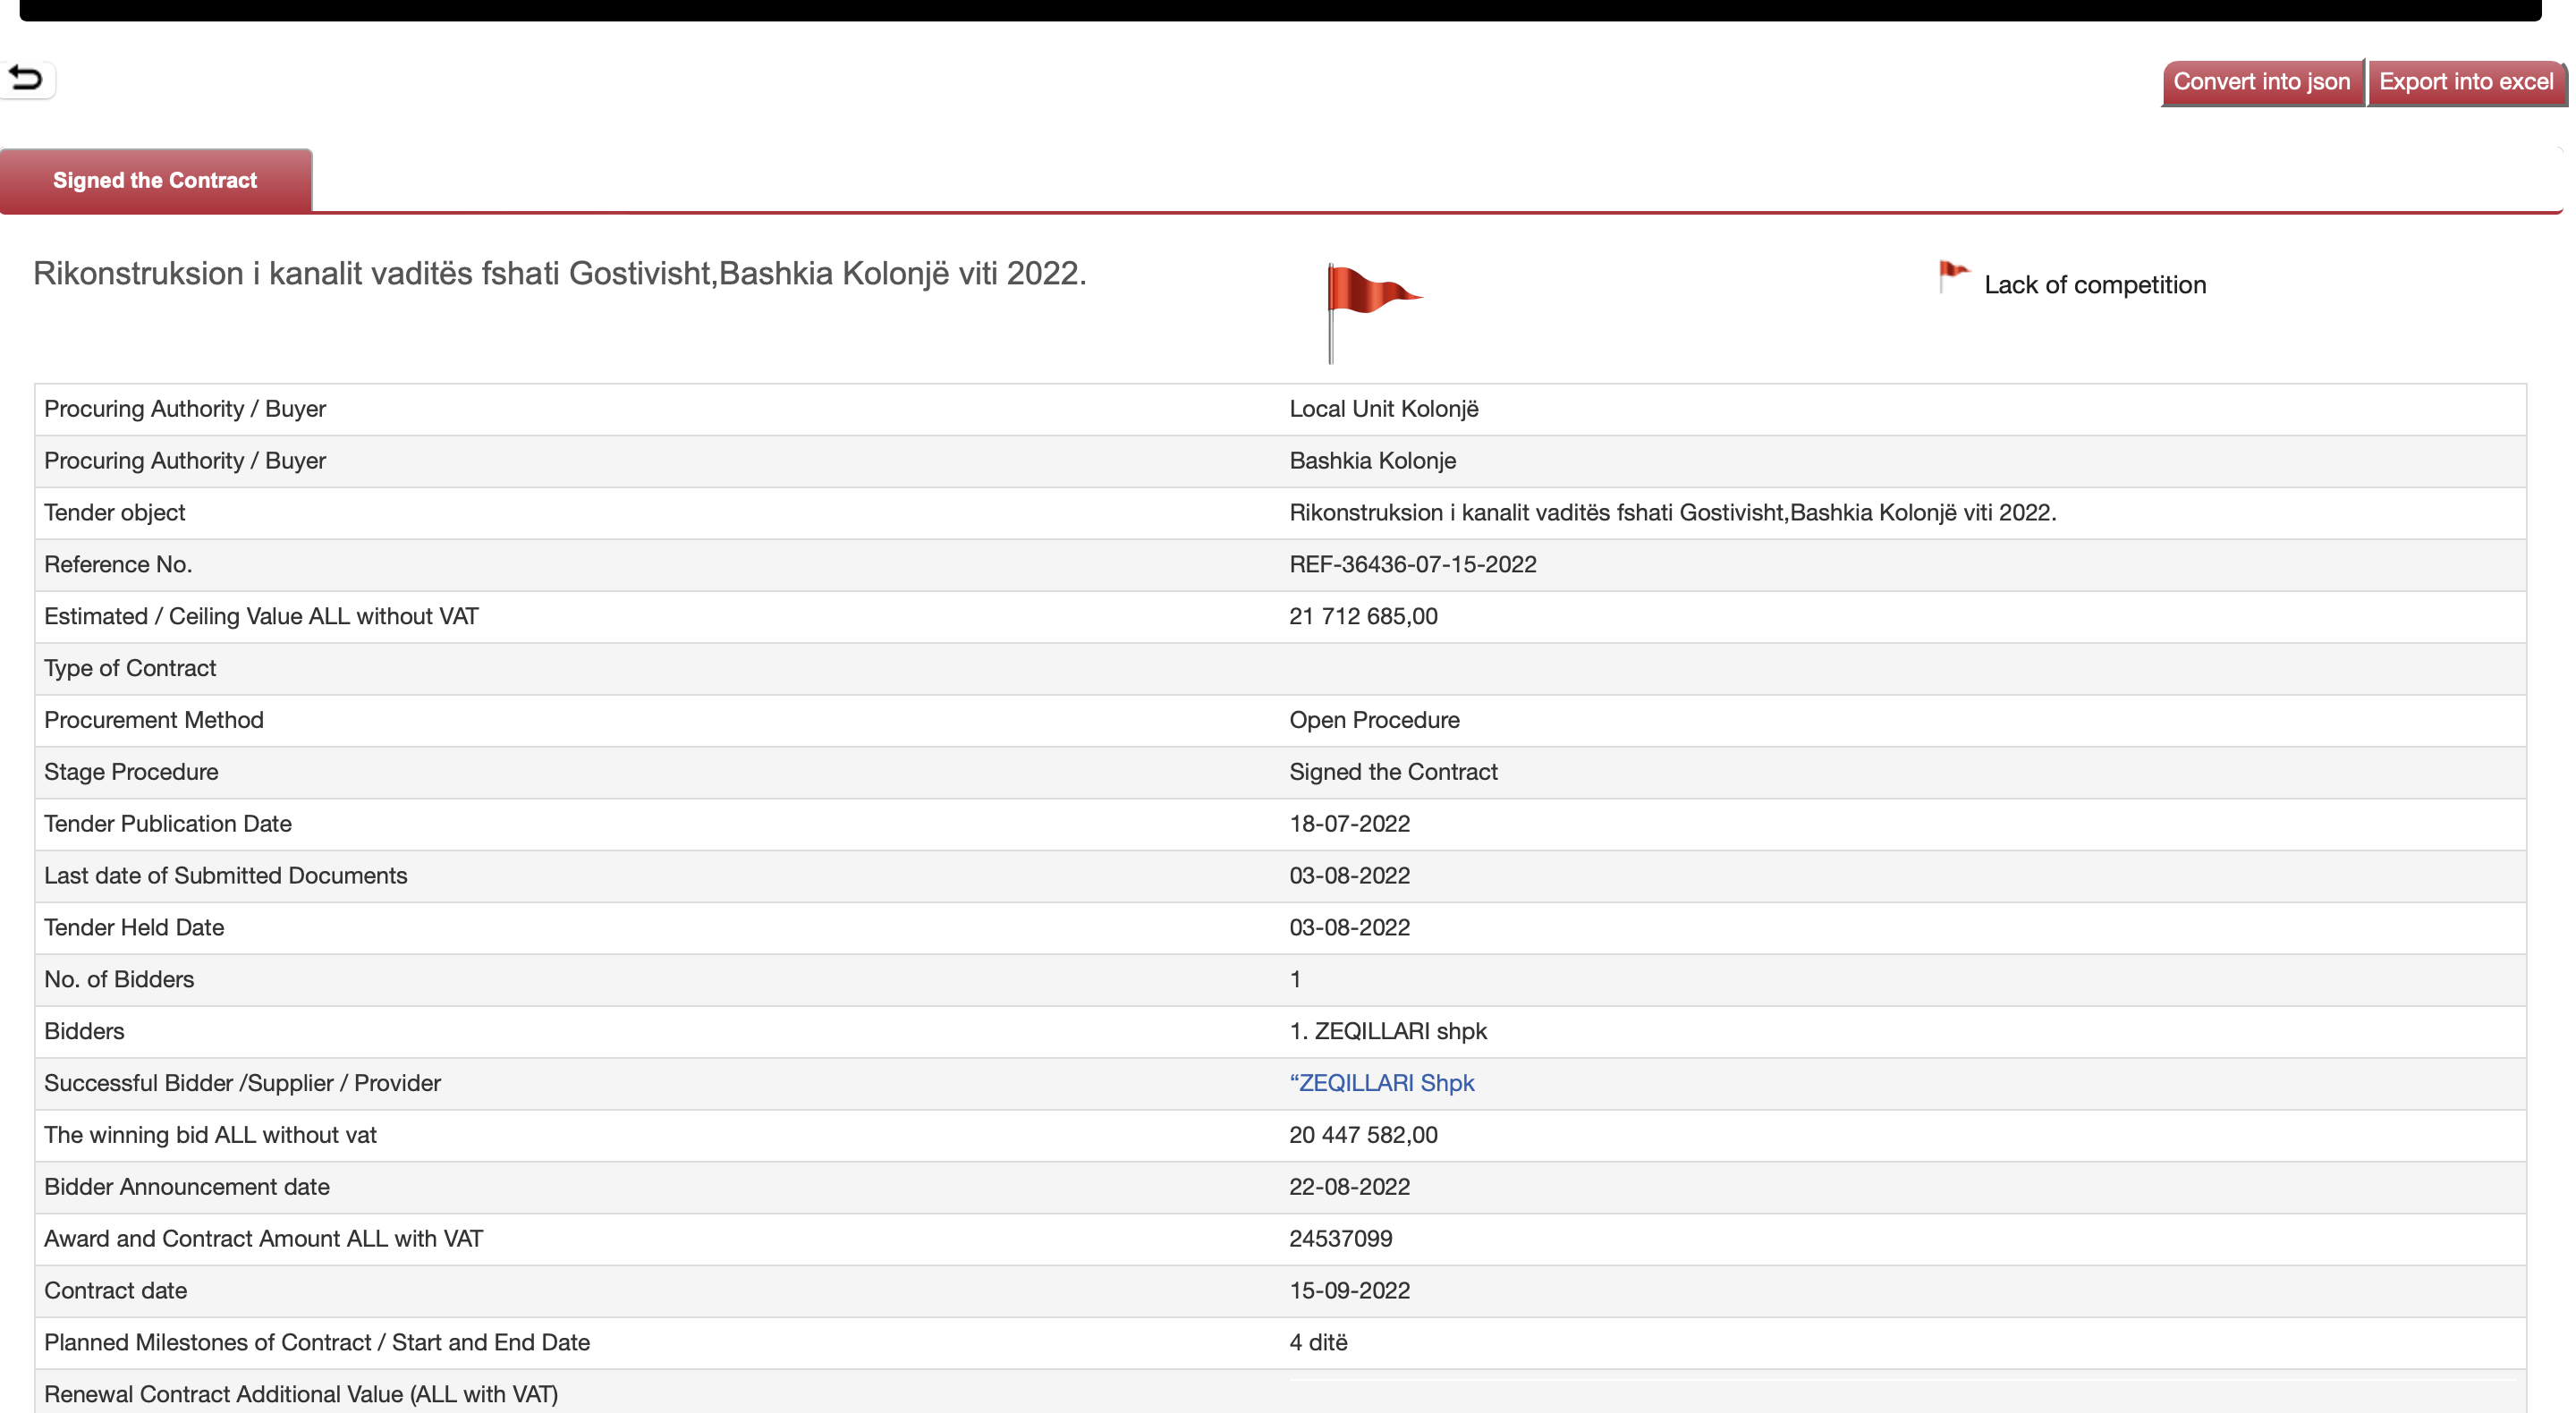Click Tender Held Date value 03-08-2022
Screen dimensions: 2576x1413
1349,928
